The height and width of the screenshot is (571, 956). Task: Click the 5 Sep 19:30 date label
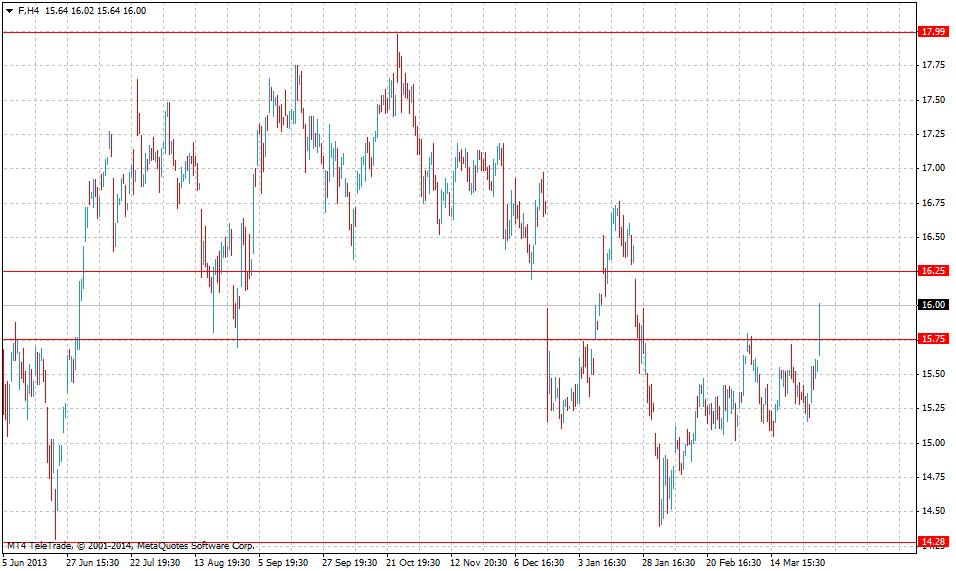[x=283, y=562]
